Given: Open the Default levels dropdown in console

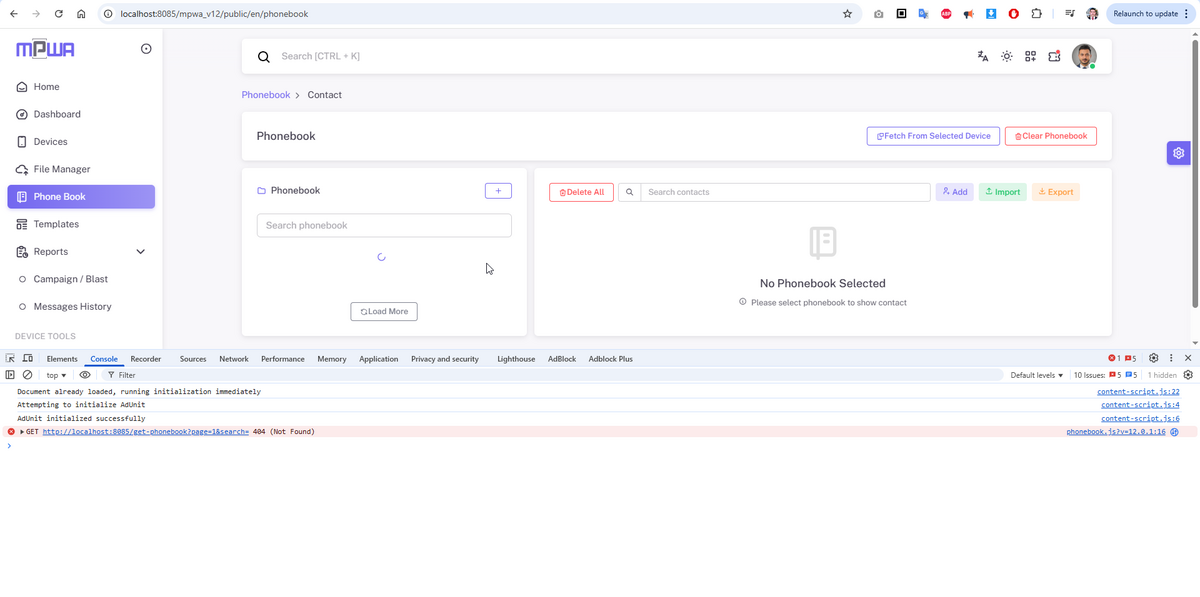Looking at the screenshot, I should tap(1037, 375).
